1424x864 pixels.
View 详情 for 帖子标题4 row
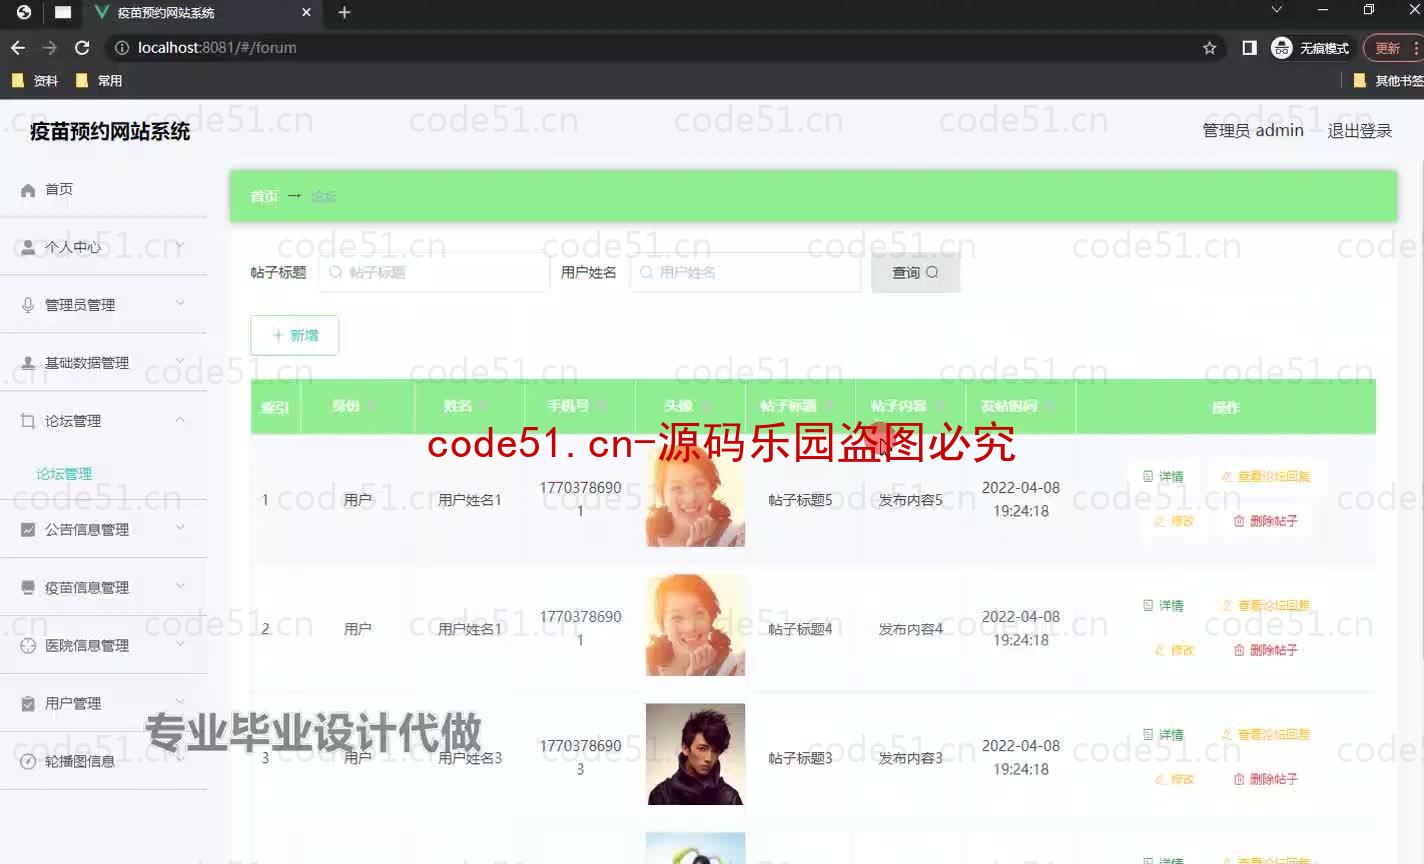pyautogui.click(x=1163, y=605)
